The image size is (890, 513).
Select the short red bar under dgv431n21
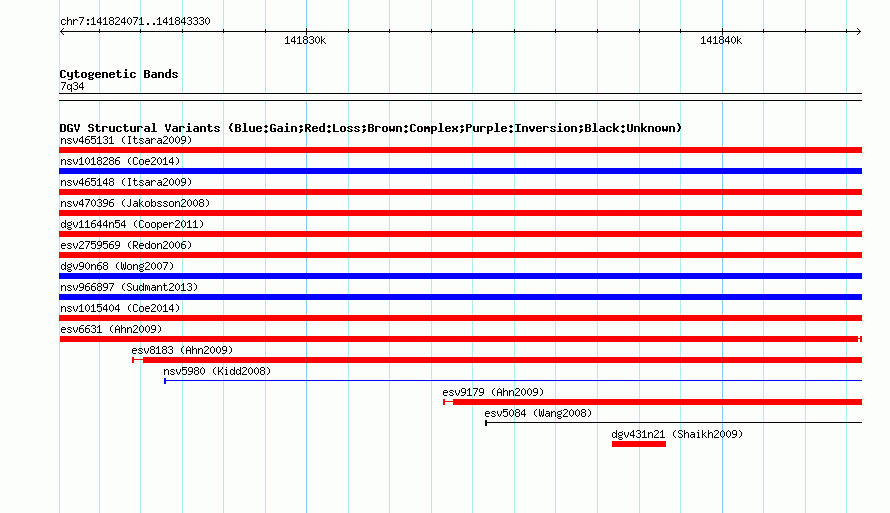[639, 444]
